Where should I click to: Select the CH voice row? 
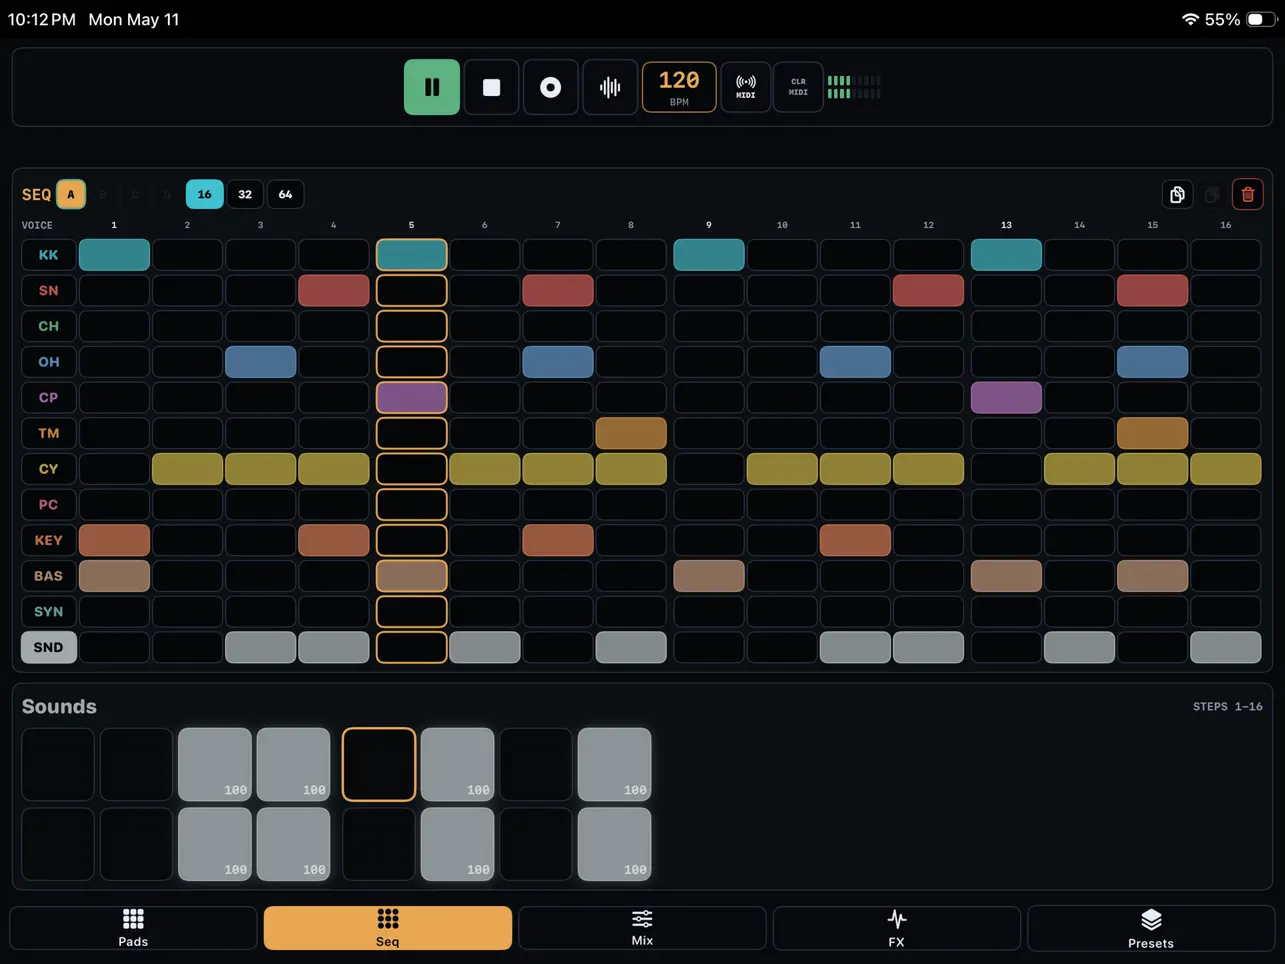[48, 326]
